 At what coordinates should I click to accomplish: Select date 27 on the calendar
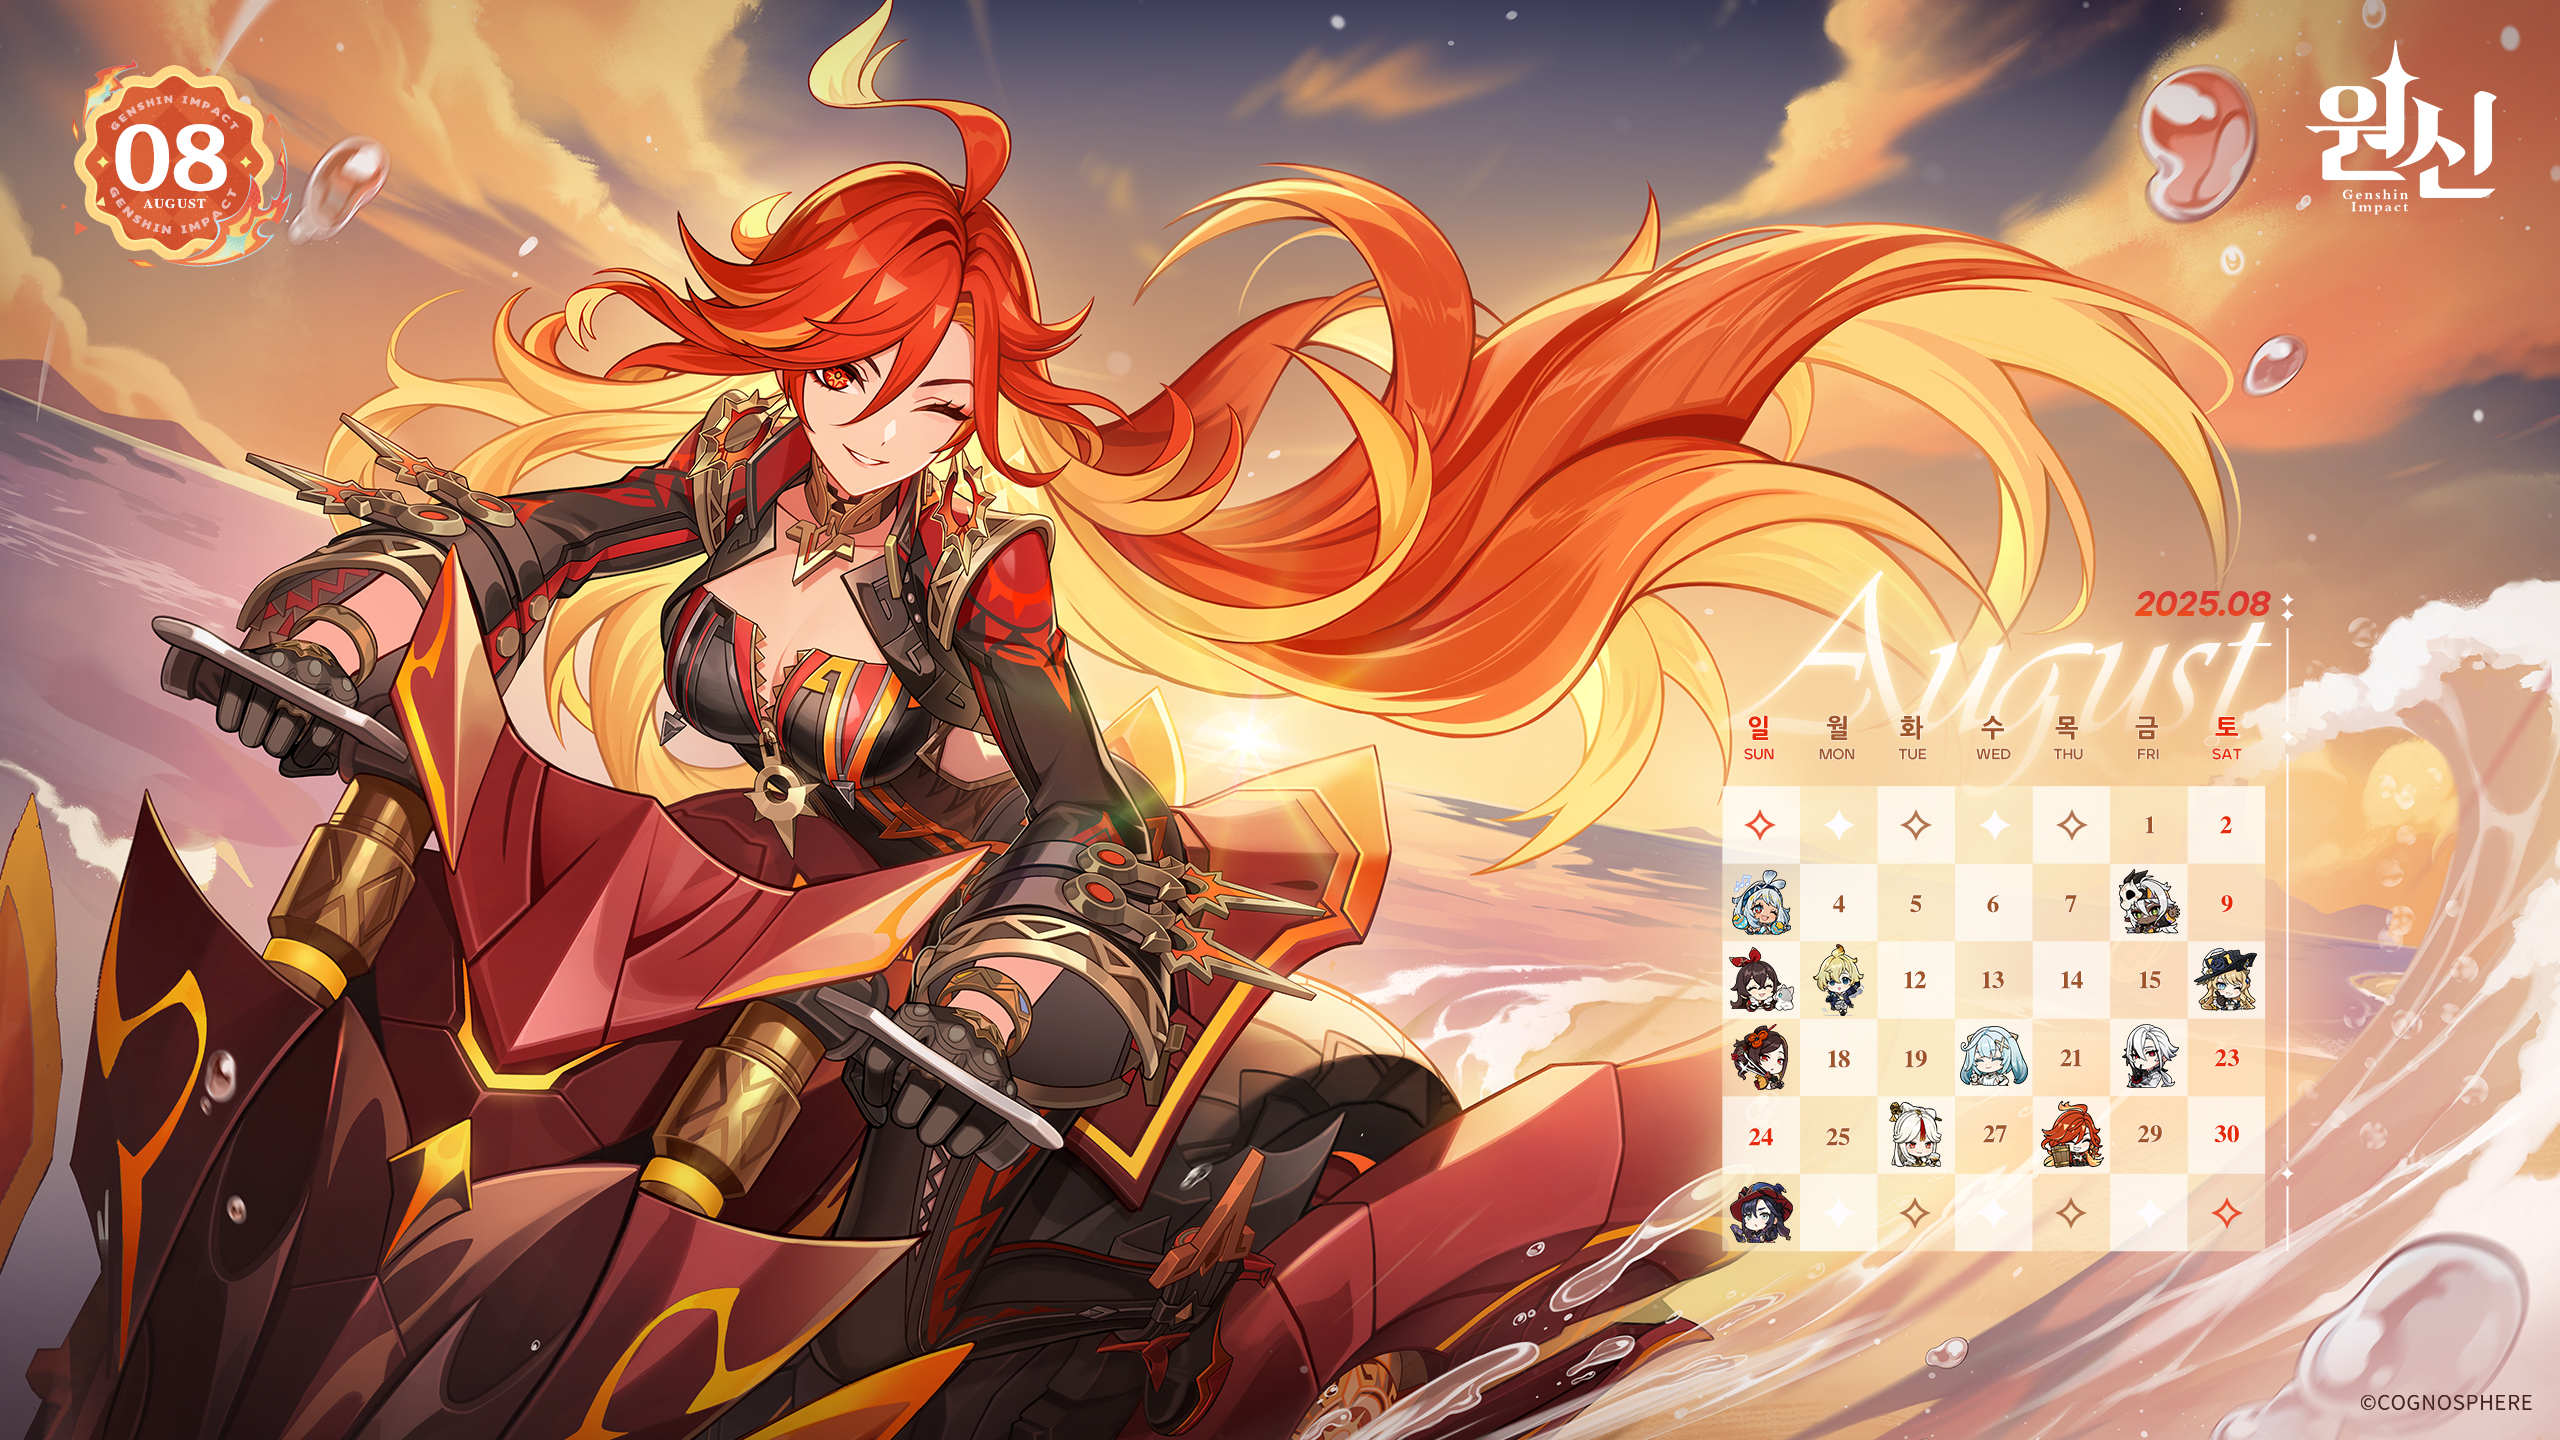[1994, 1134]
